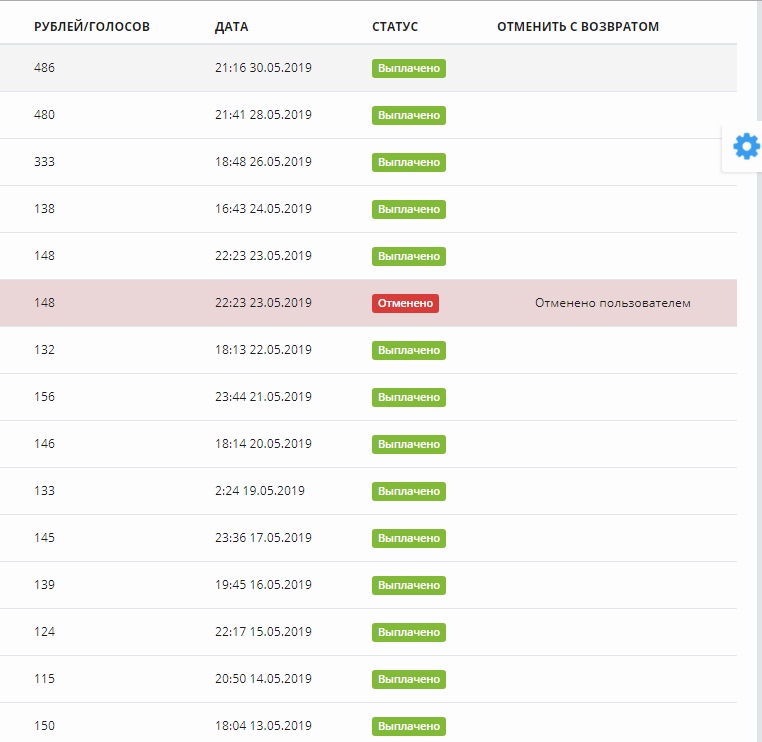Click the ОТМЕНИТЬ С ВОЗВРАТОМ column header
Image resolution: width=762 pixels, height=742 pixels.
click(x=578, y=26)
